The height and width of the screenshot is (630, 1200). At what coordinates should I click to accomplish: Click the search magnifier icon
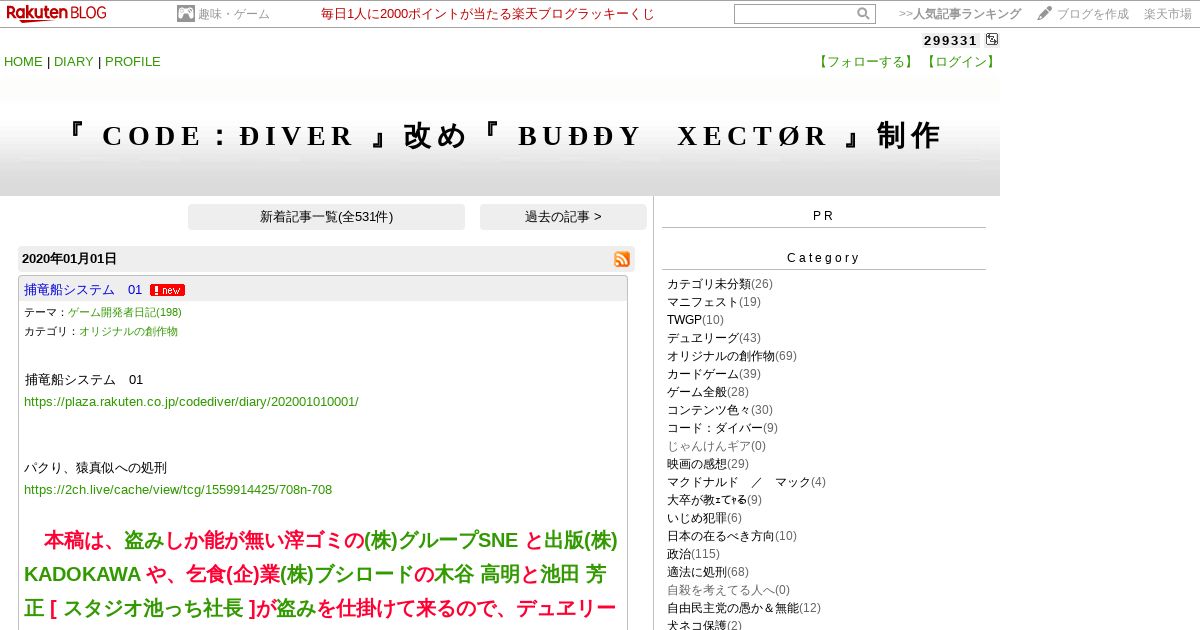point(863,14)
